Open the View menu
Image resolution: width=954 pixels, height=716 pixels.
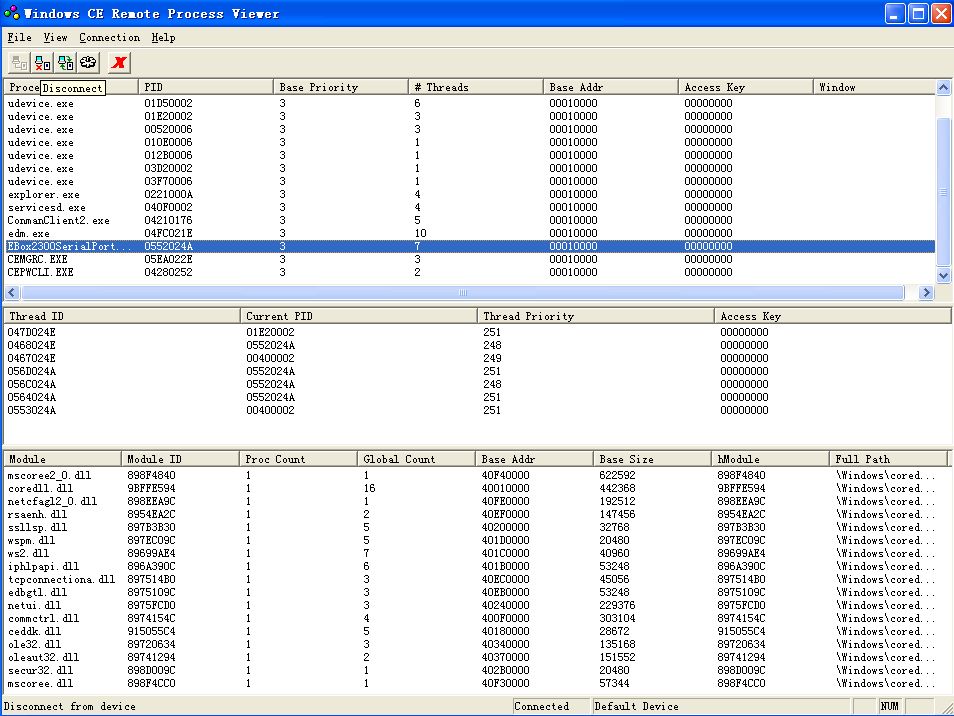pyautogui.click(x=55, y=38)
